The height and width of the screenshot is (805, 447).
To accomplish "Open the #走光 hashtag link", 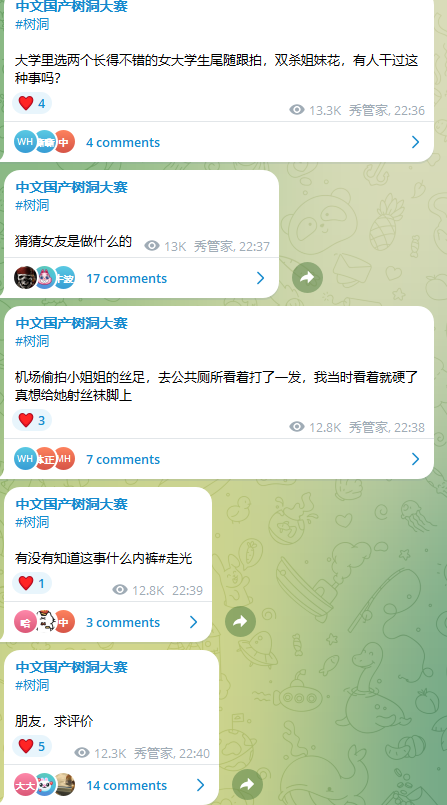I will 176,558.
